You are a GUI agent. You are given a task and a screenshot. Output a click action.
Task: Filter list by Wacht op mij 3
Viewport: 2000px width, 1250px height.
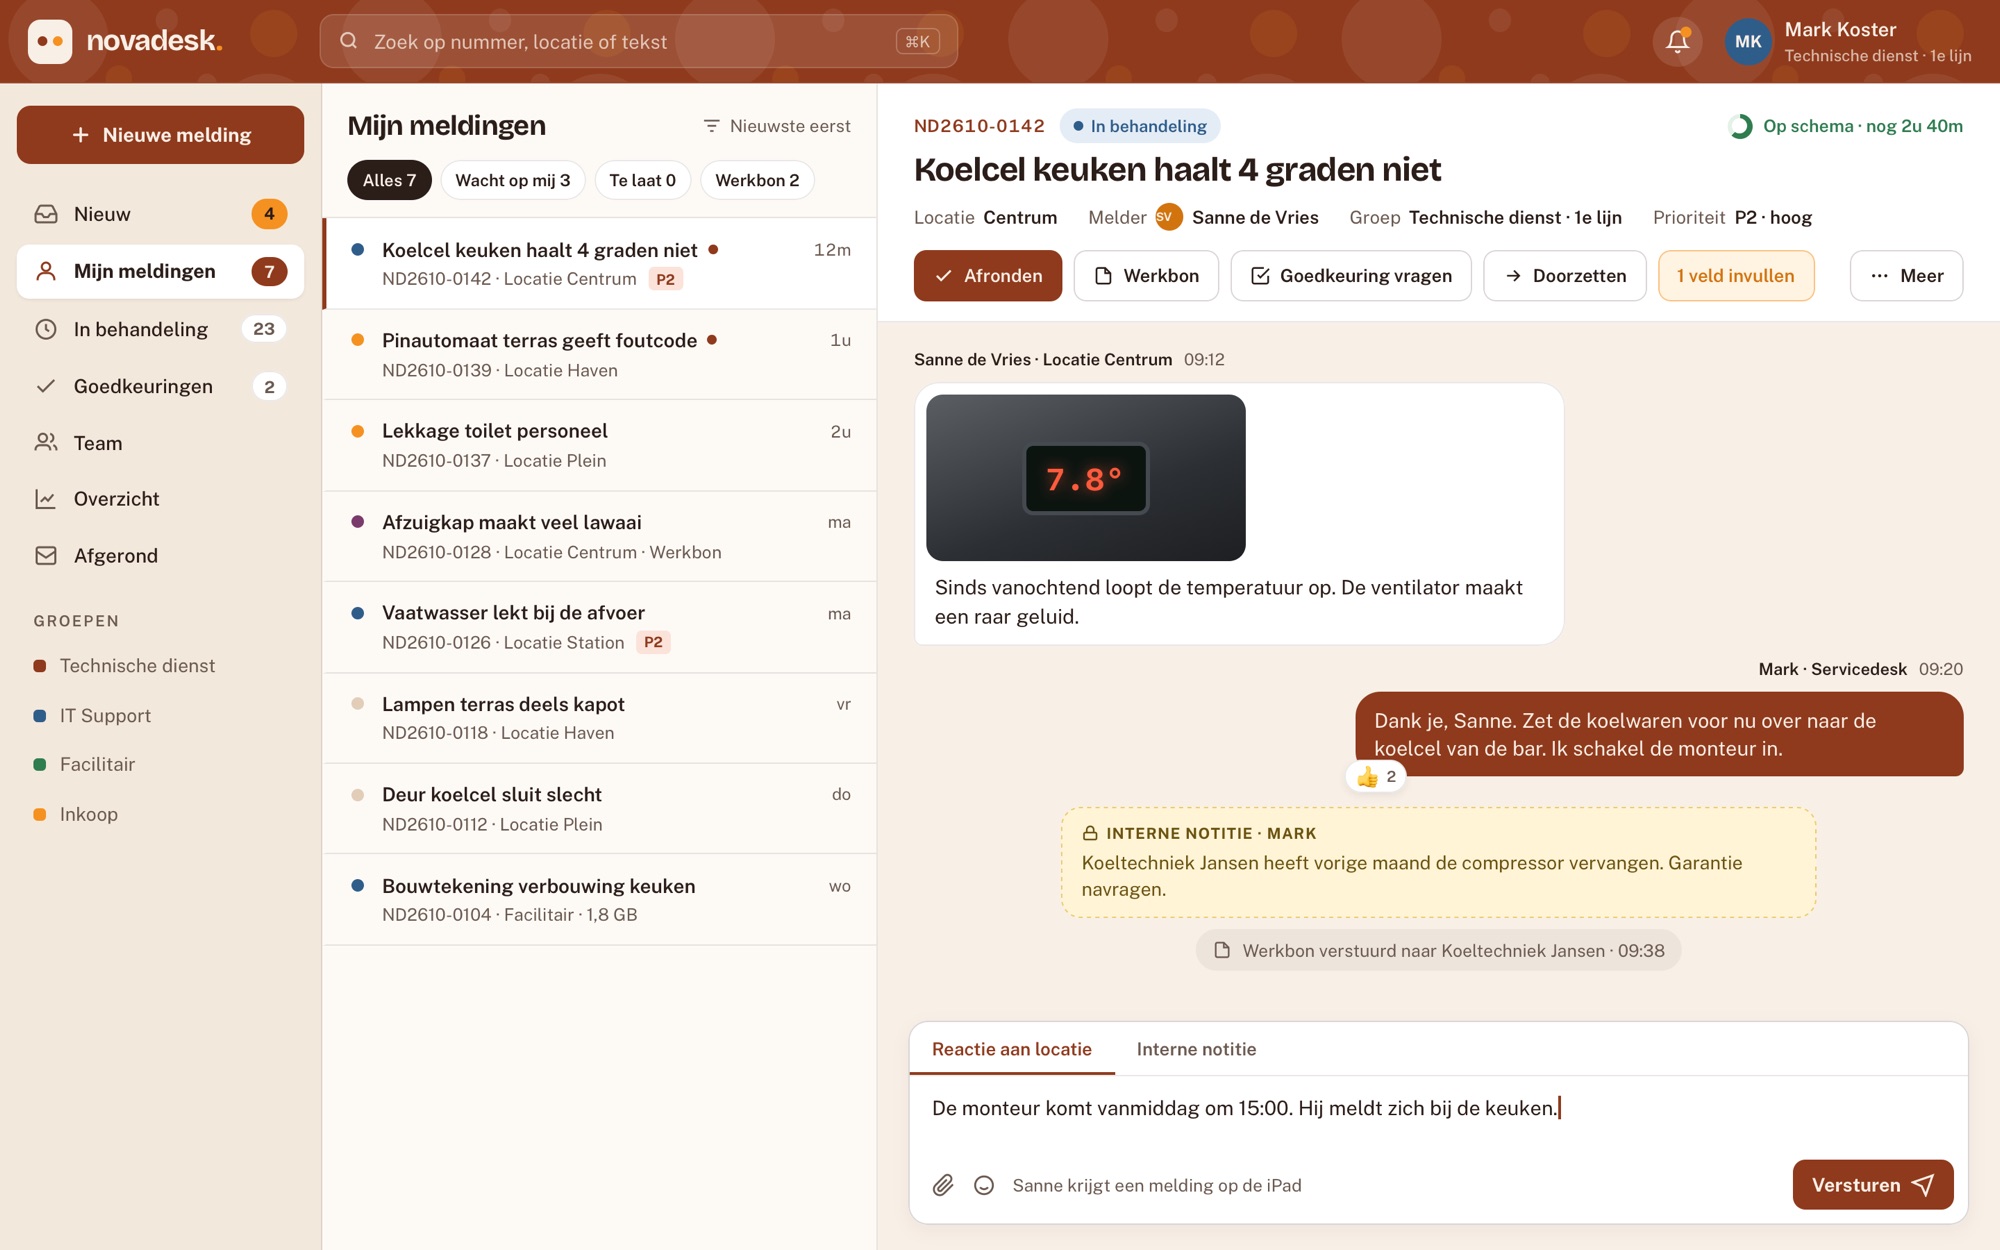(512, 180)
